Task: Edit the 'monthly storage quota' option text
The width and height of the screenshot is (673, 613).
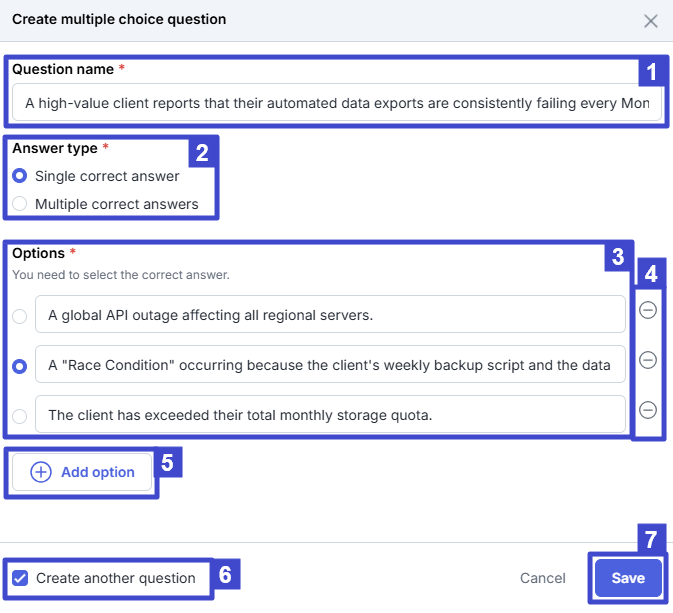Action: pos(330,415)
